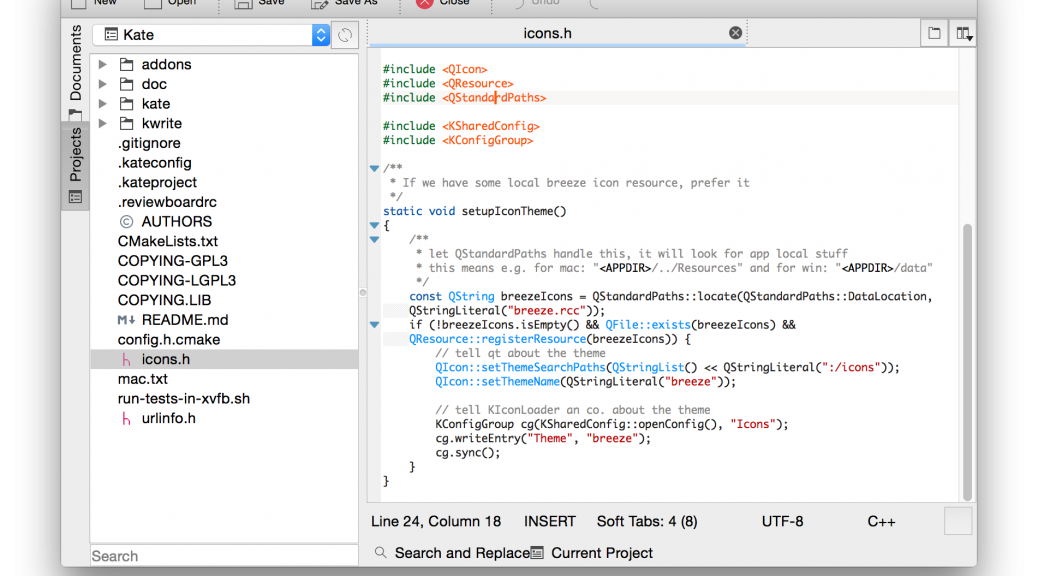Viewport: 1038px width, 576px height.
Task: Expand the addons folder
Action: click(x=103, y=64)
